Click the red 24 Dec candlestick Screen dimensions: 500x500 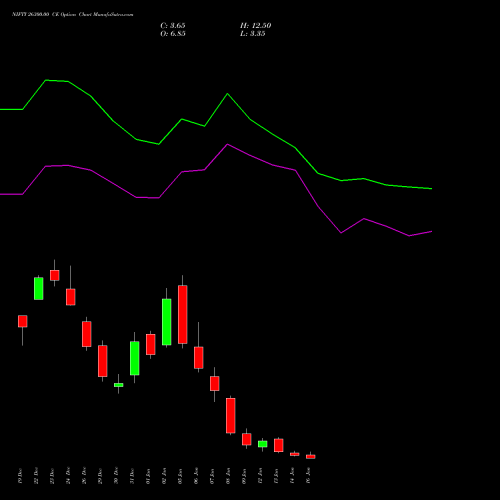click(x=71, y=297)
